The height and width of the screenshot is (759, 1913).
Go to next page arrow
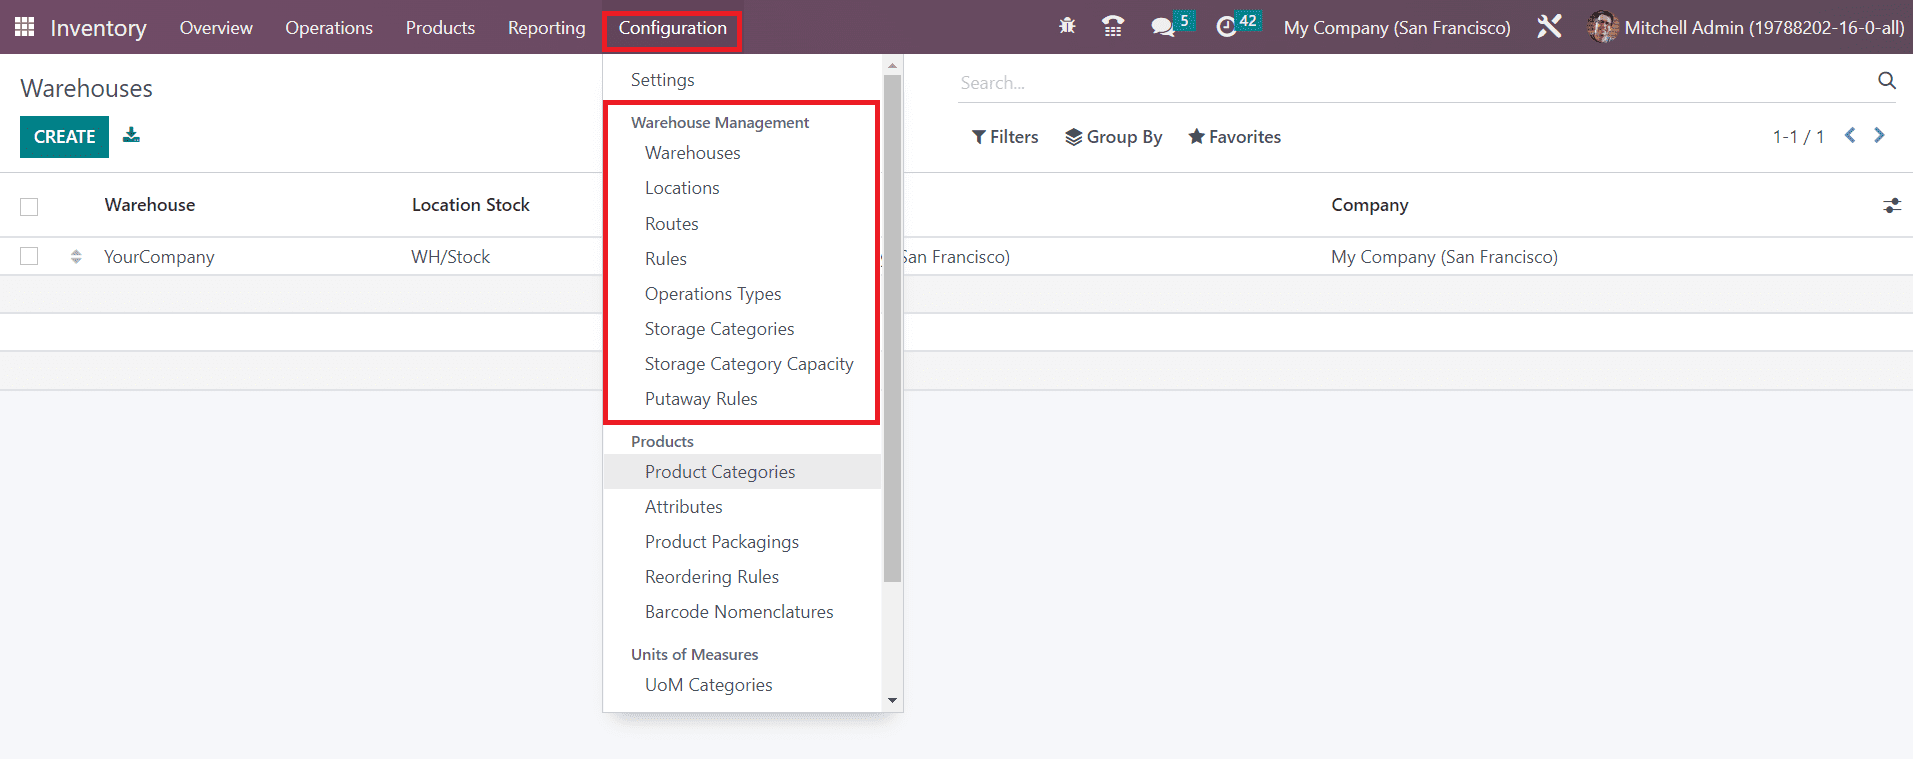[1879, 136]
